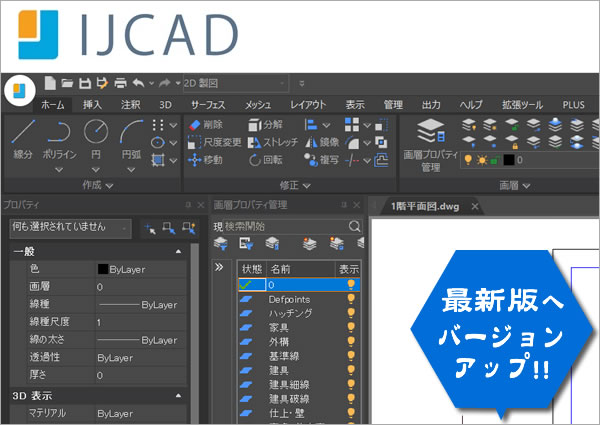600x425 pixels.
Task: Choose the ストレッチ stretch tool
Action: coord(273,142)
